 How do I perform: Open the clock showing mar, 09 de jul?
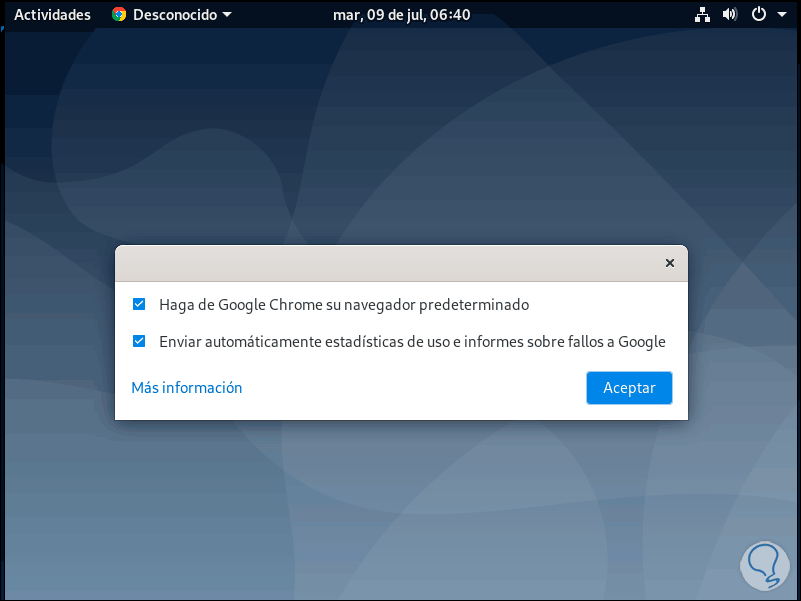coord(402,15)
